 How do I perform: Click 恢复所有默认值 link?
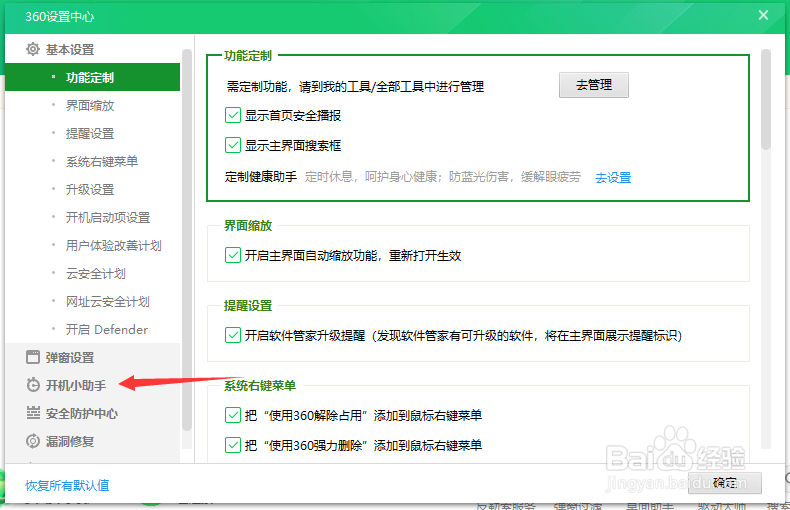click(68, 485)
